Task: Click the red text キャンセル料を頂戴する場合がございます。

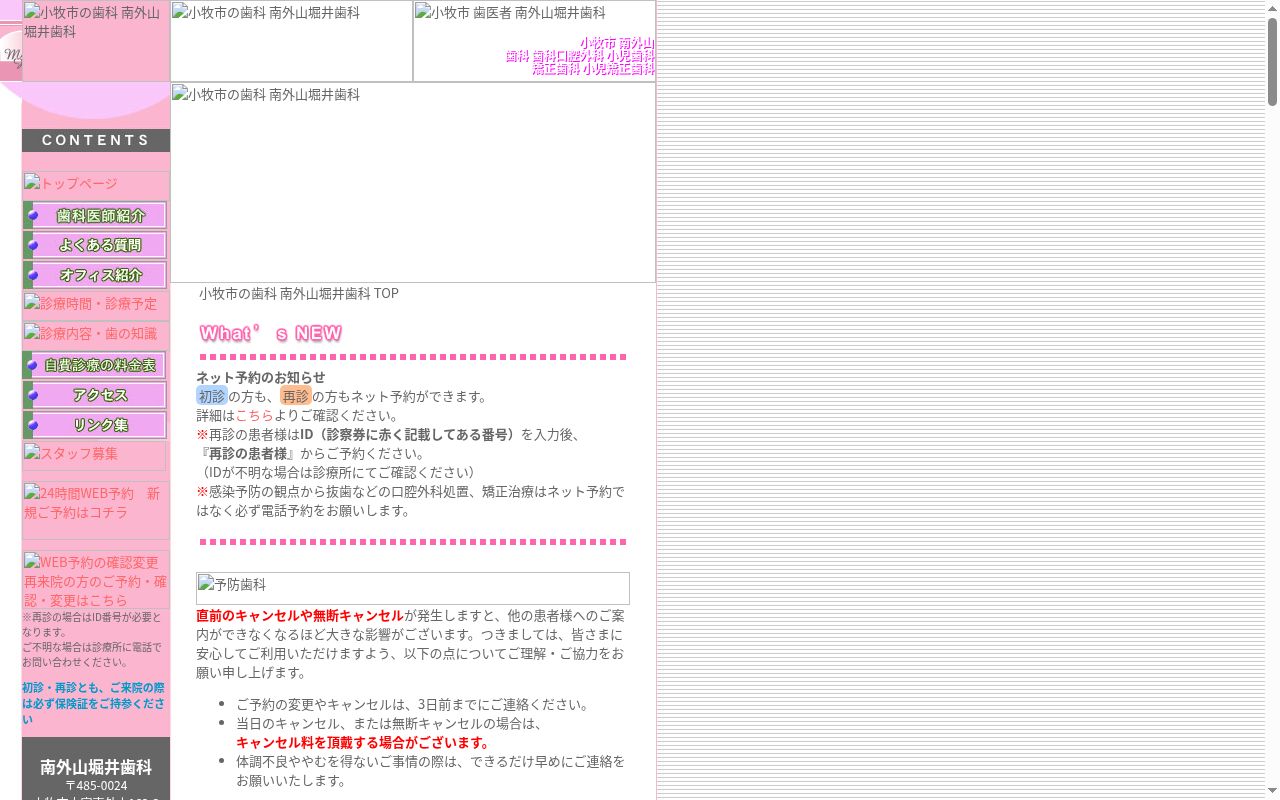Action: pyautogui.click(x=365, y=742)
